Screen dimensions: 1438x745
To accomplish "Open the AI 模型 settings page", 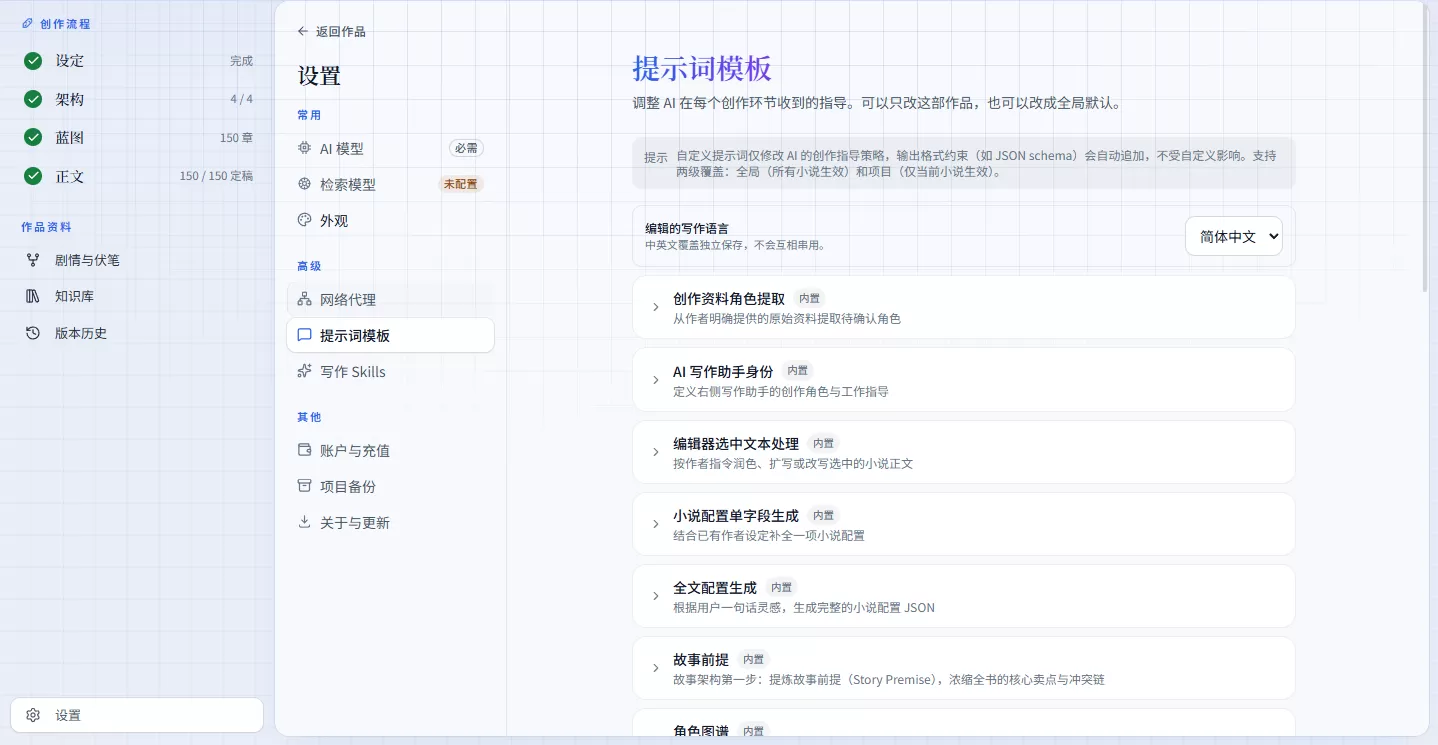I will tap(390, 148).
